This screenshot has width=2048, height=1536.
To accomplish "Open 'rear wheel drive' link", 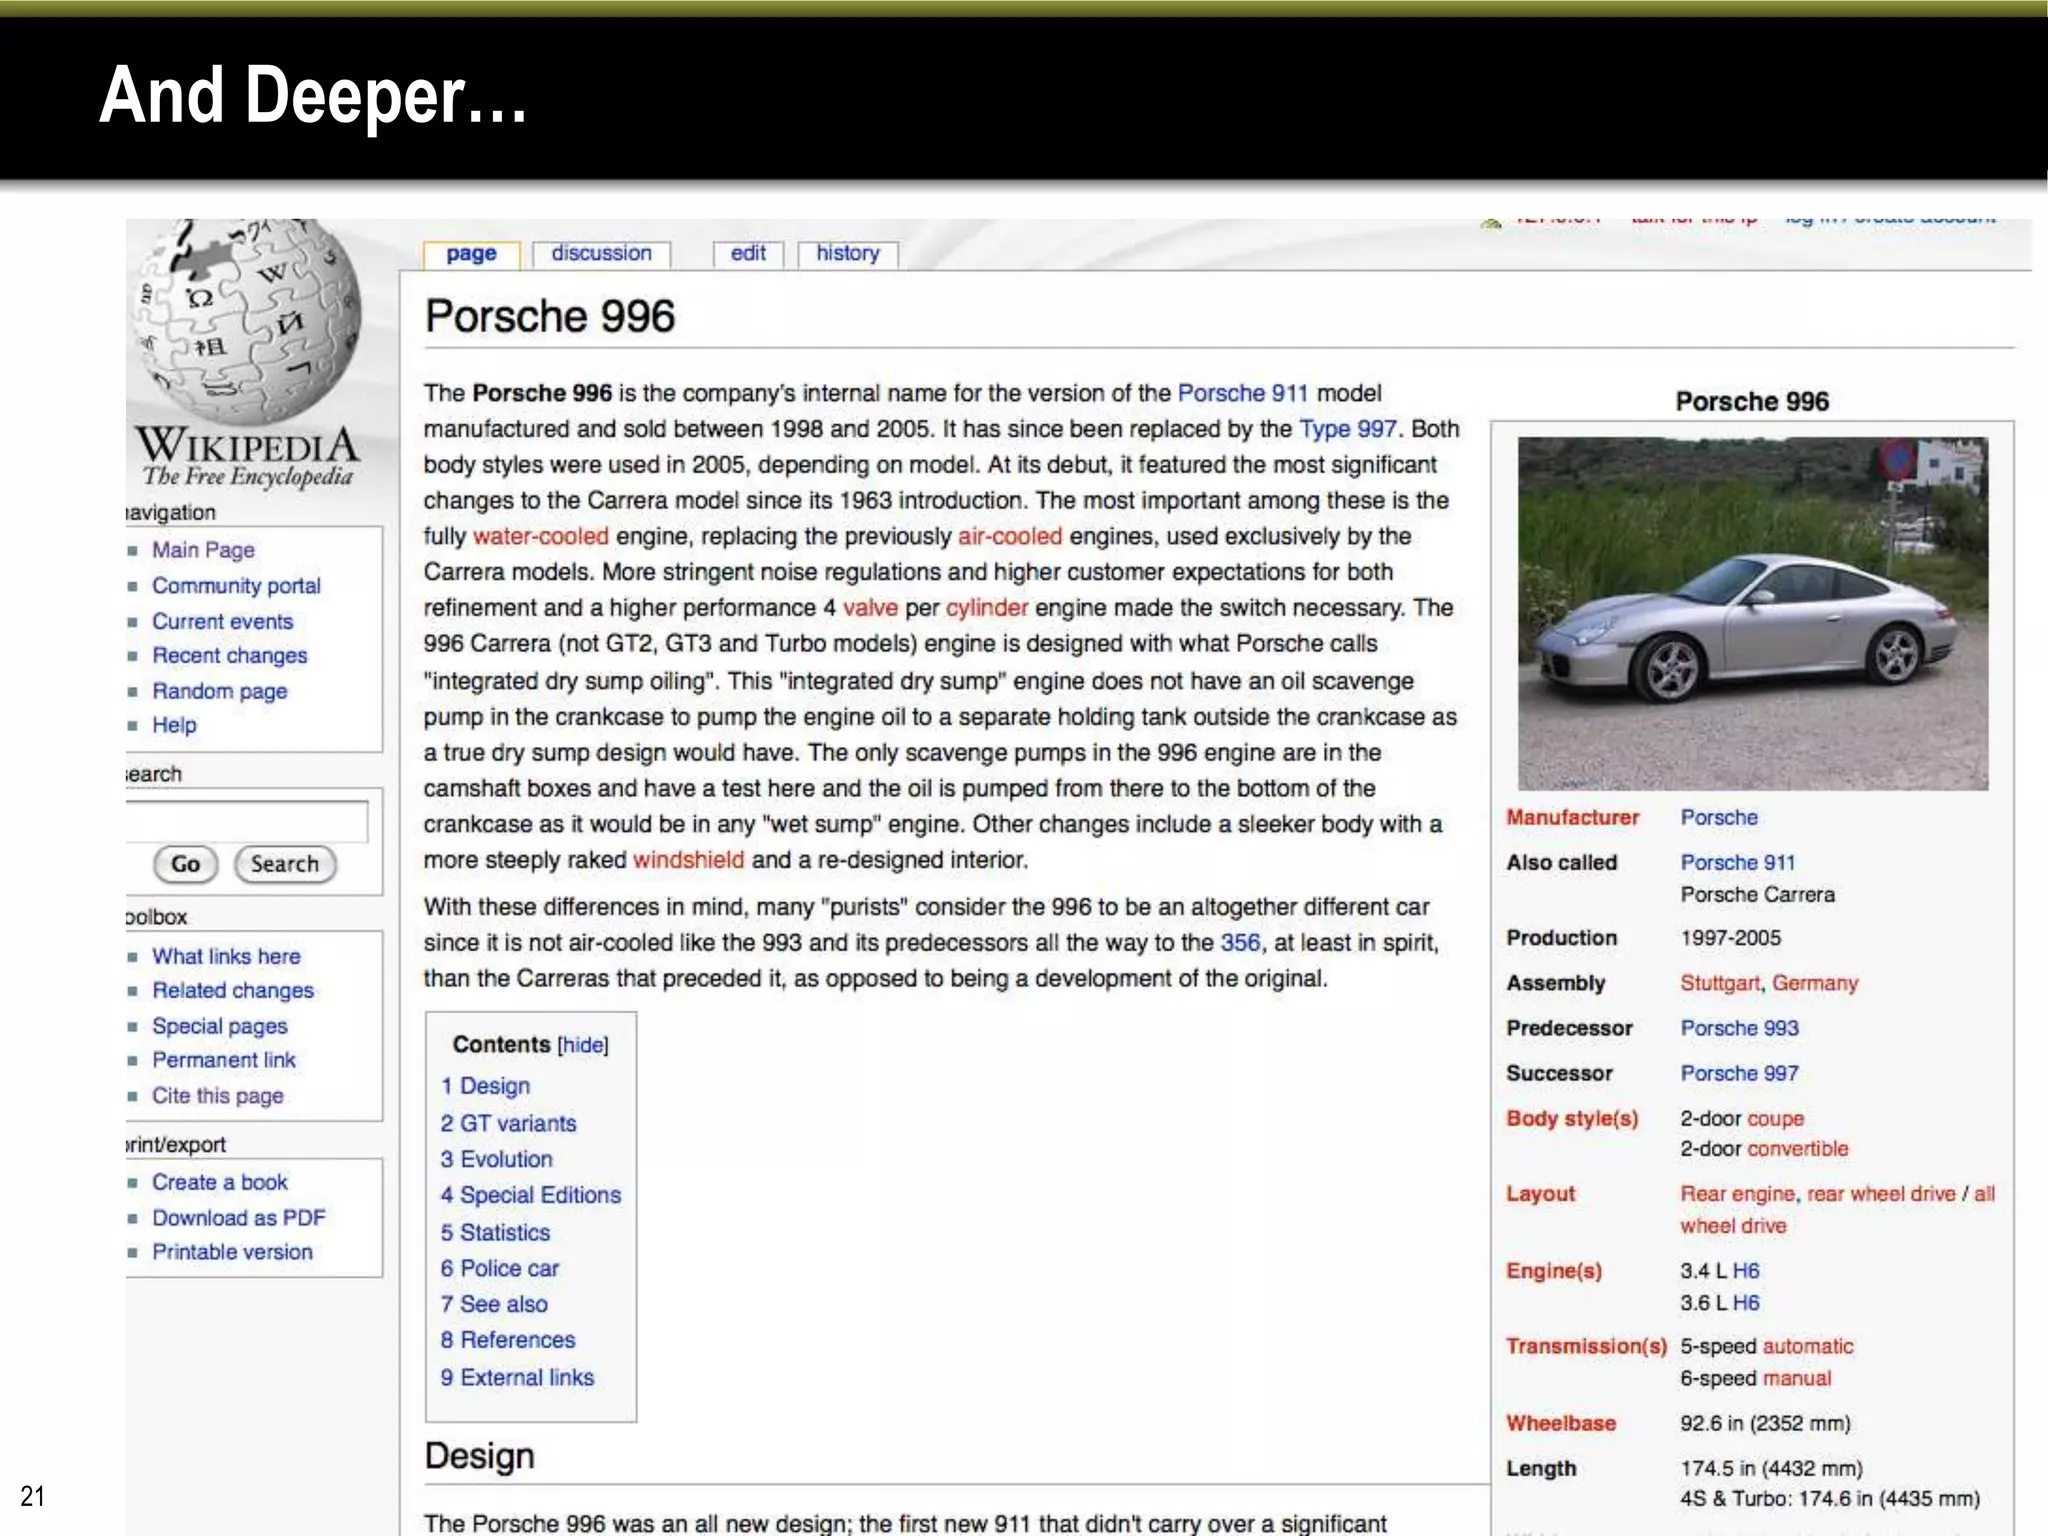I will 1881,1194.
